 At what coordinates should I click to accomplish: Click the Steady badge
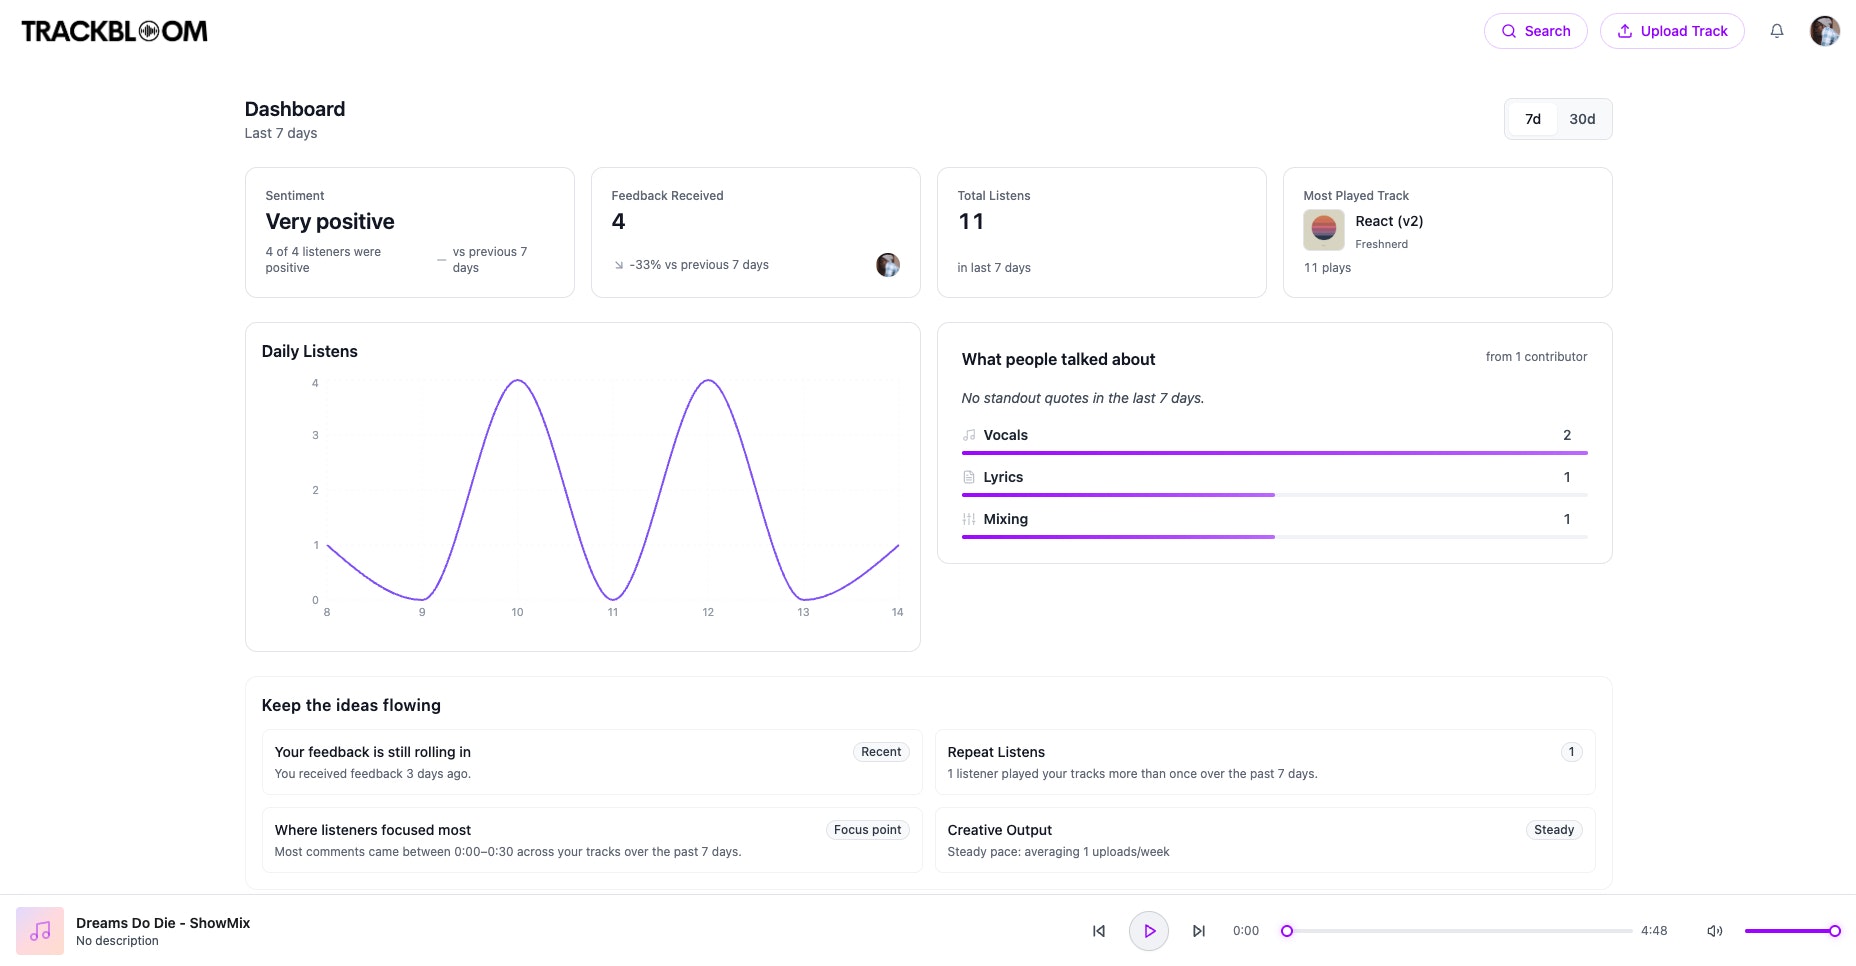click(1554, 830)
